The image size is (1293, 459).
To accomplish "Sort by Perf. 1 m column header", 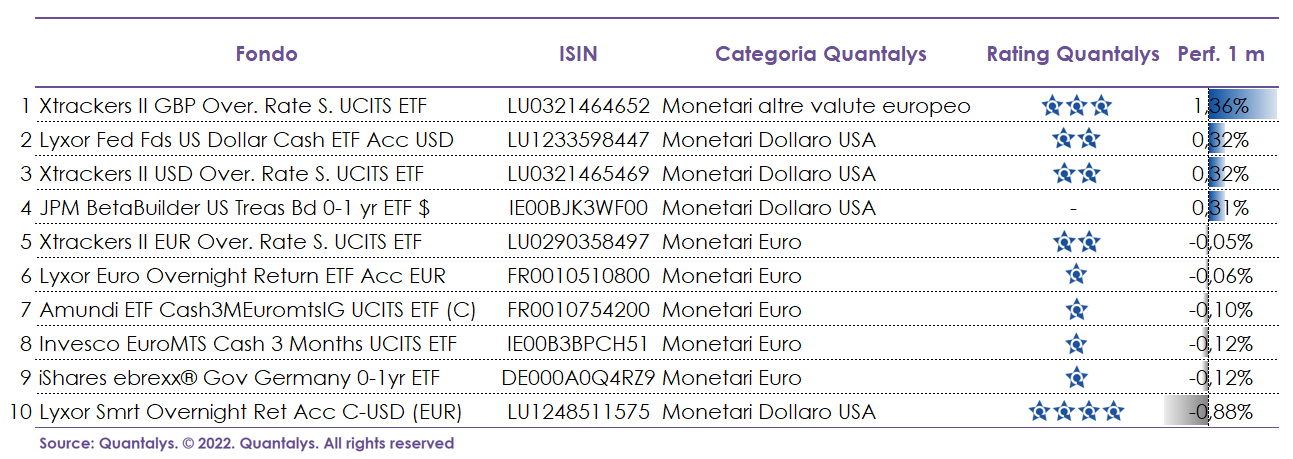I will pyautogui.click(x=1221, y=54).
